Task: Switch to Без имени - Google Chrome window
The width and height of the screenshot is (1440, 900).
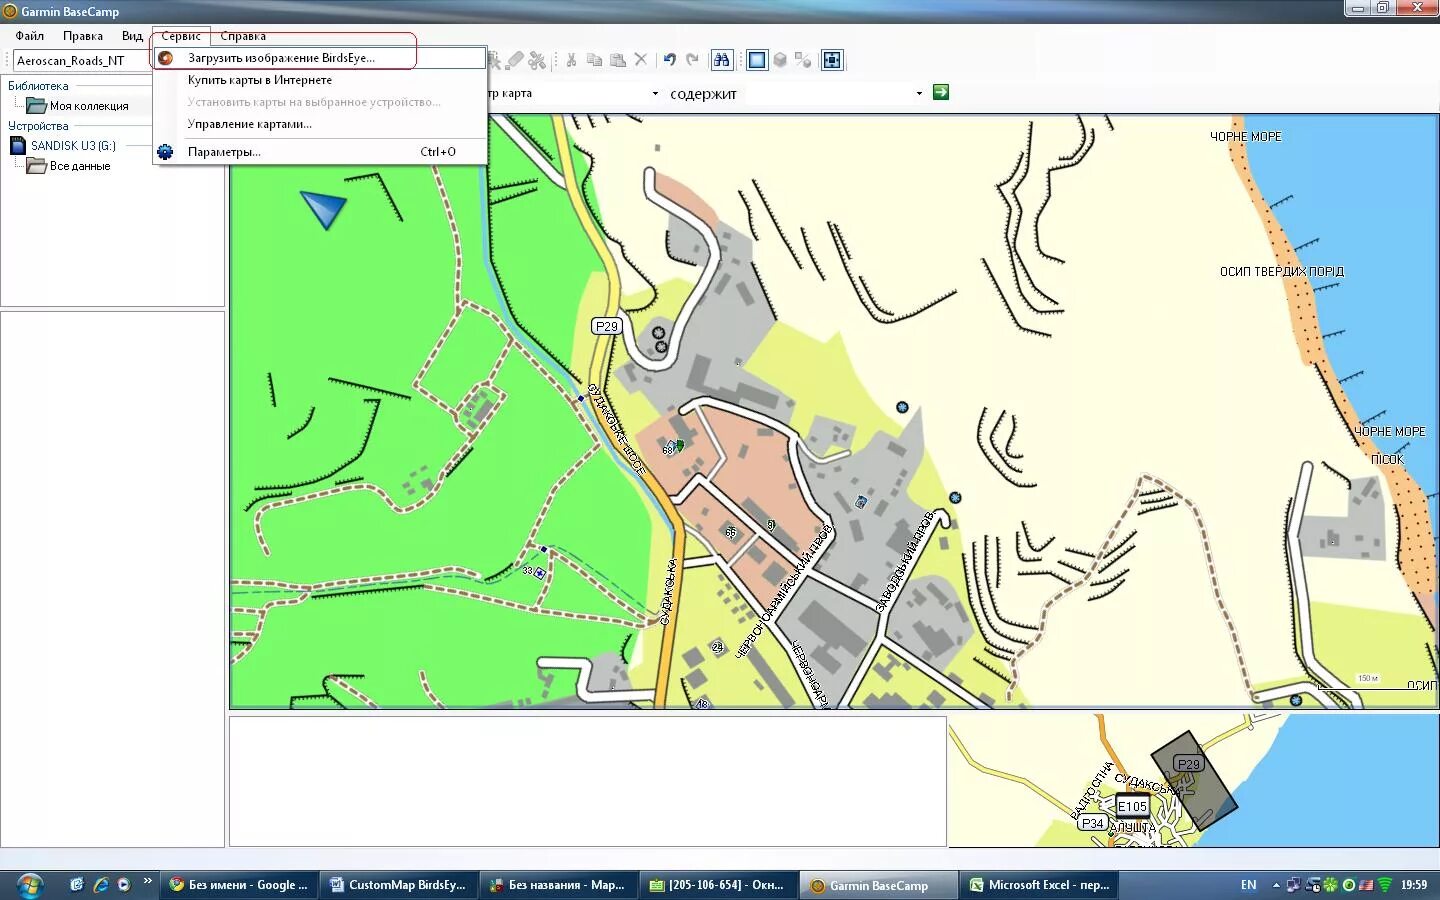Action: (x=240, y=885)
